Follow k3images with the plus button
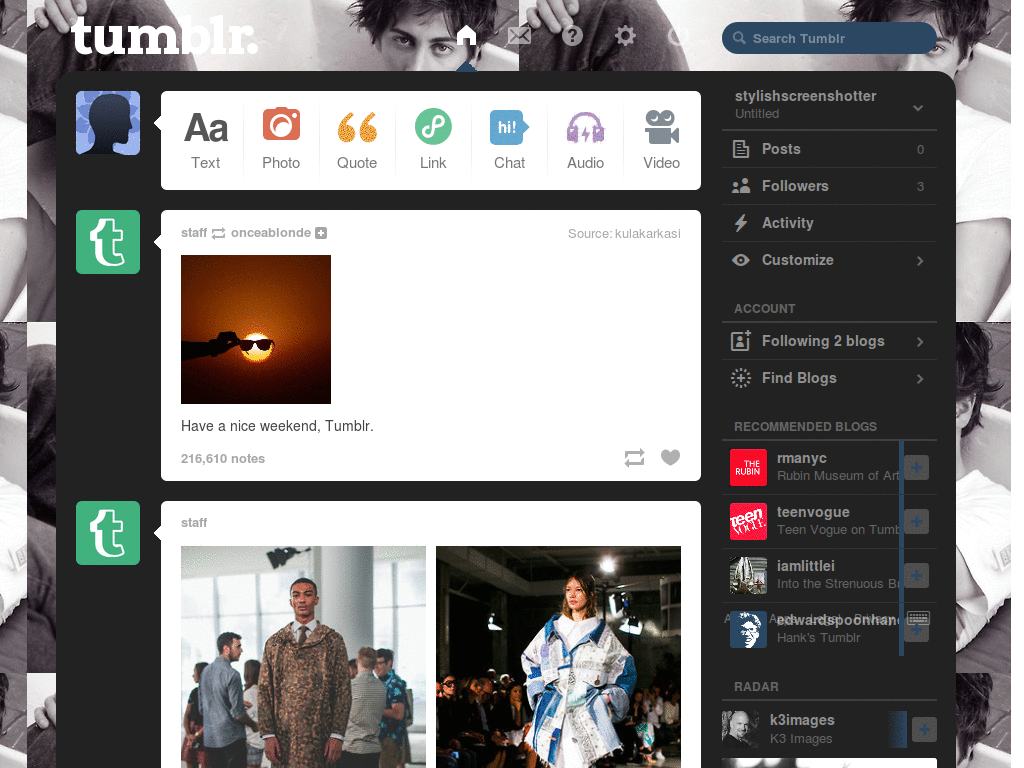1024x768 pixels. (x=924, y=729)
